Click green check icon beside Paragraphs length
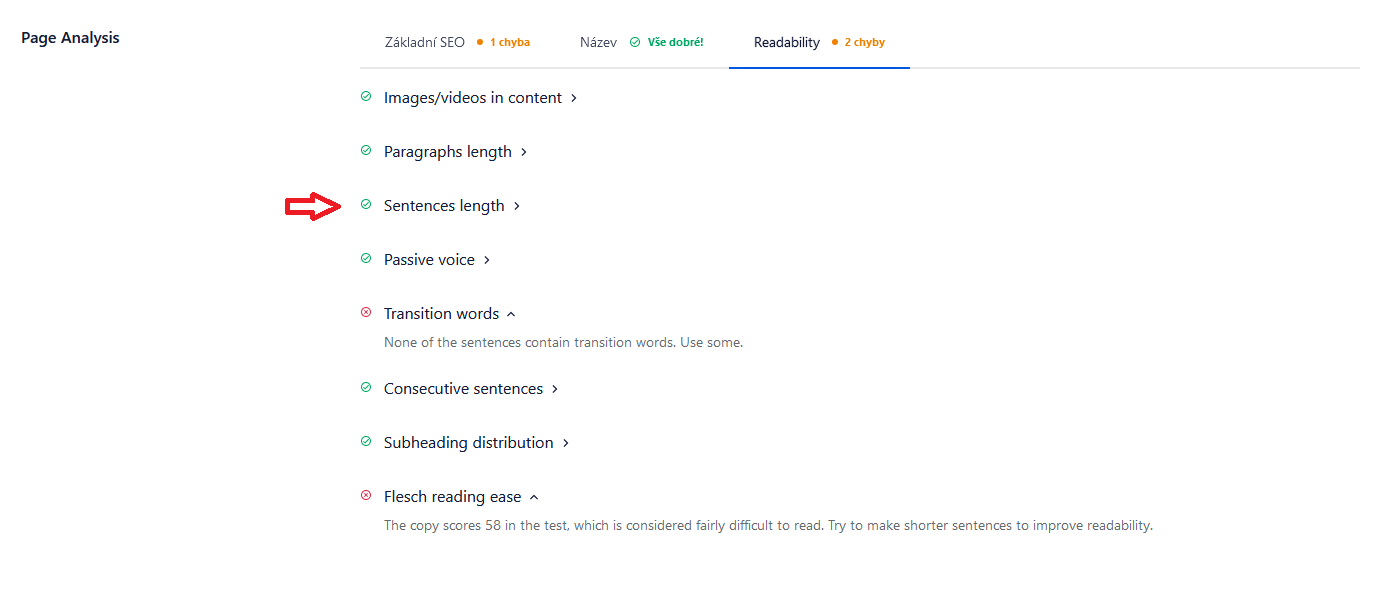The width and height of the screenshot is (1381, 594). point(365,151)
